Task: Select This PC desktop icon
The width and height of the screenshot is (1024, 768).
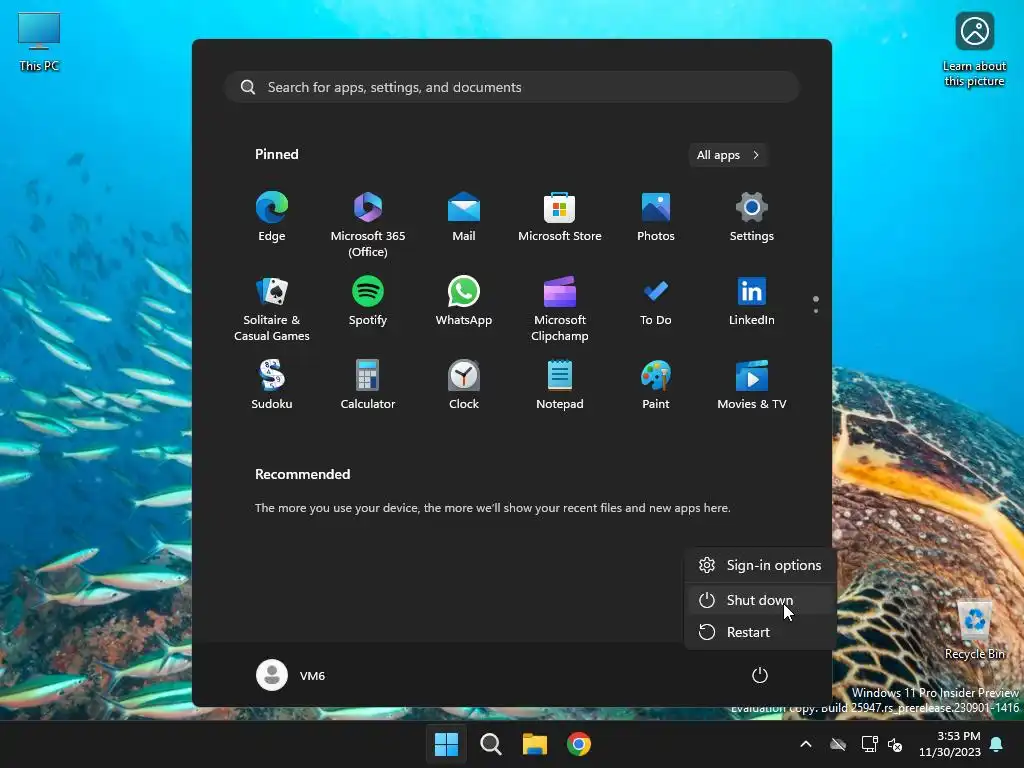Action: click(x=39, y=42)
